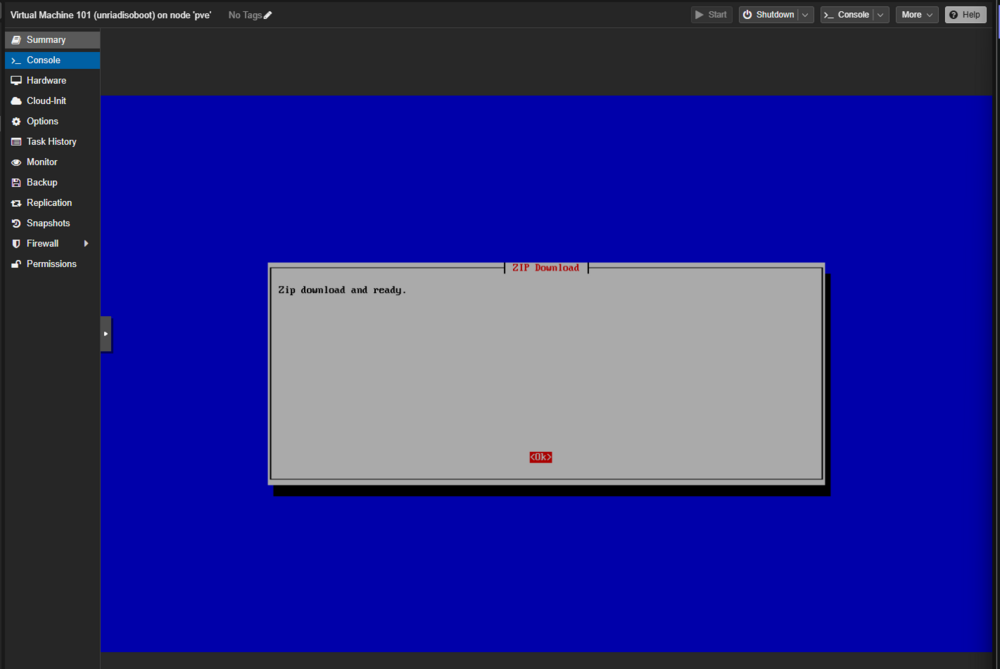Click the Console button in toolbar
1000x669 pixels.
coord(846,15)
